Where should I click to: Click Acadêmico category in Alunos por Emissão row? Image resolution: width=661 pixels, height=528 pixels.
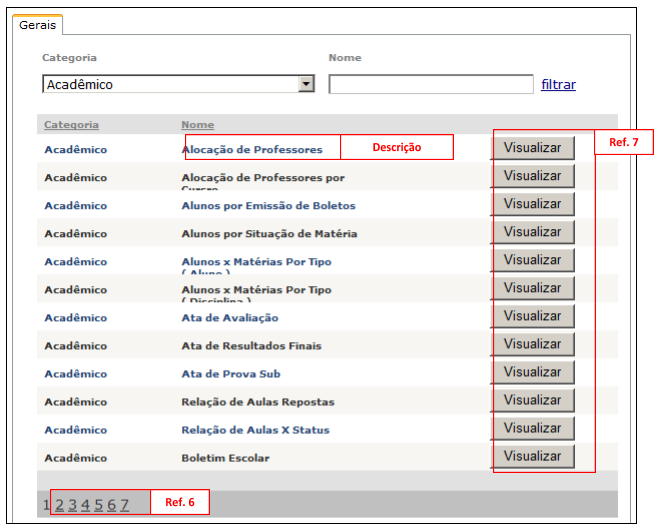(x=76, y=206)
